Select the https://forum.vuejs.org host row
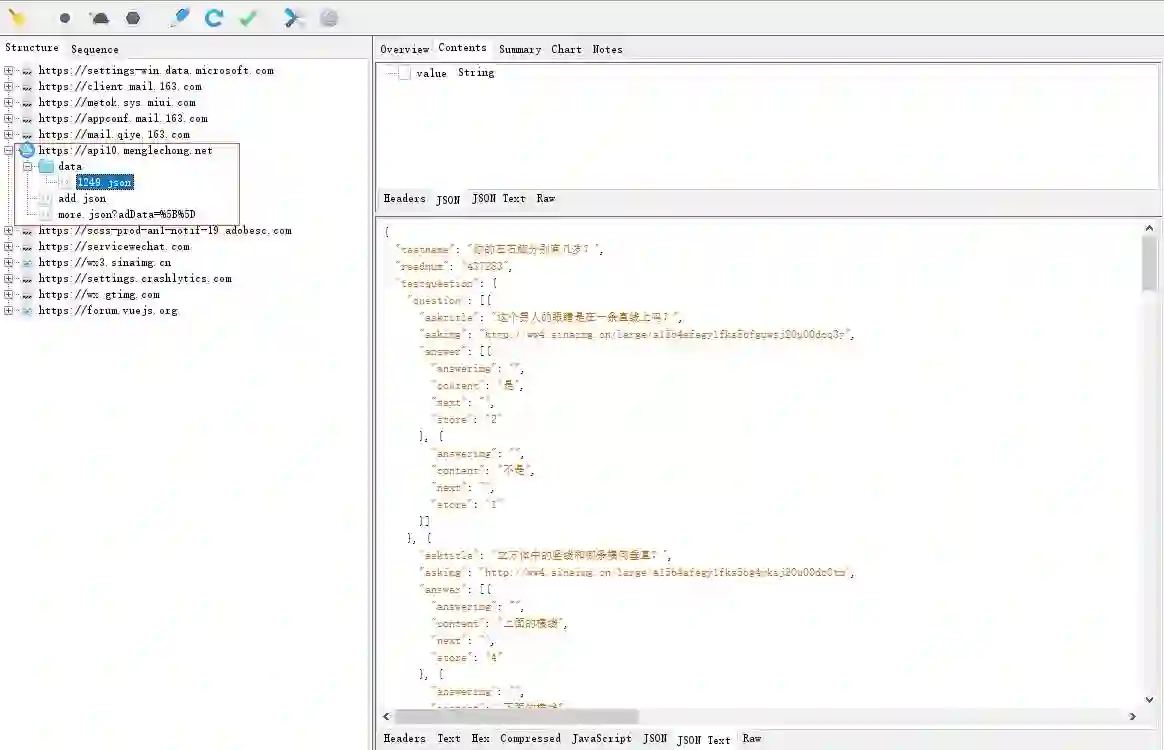 [x=108, y=311]
